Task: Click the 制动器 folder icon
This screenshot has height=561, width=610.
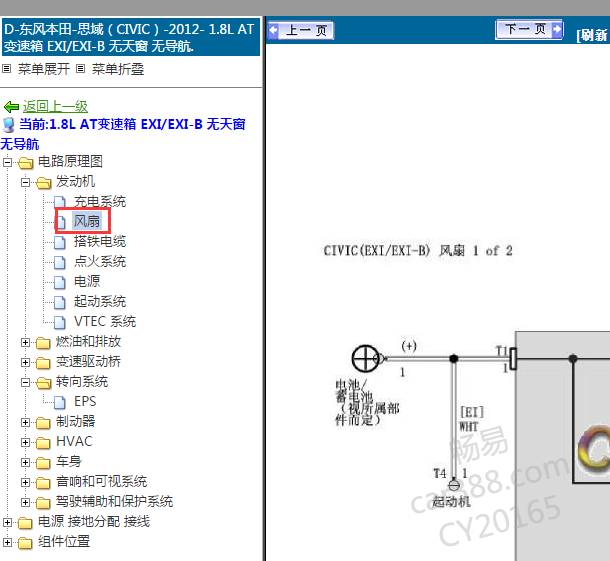Action: coord(43,423)
